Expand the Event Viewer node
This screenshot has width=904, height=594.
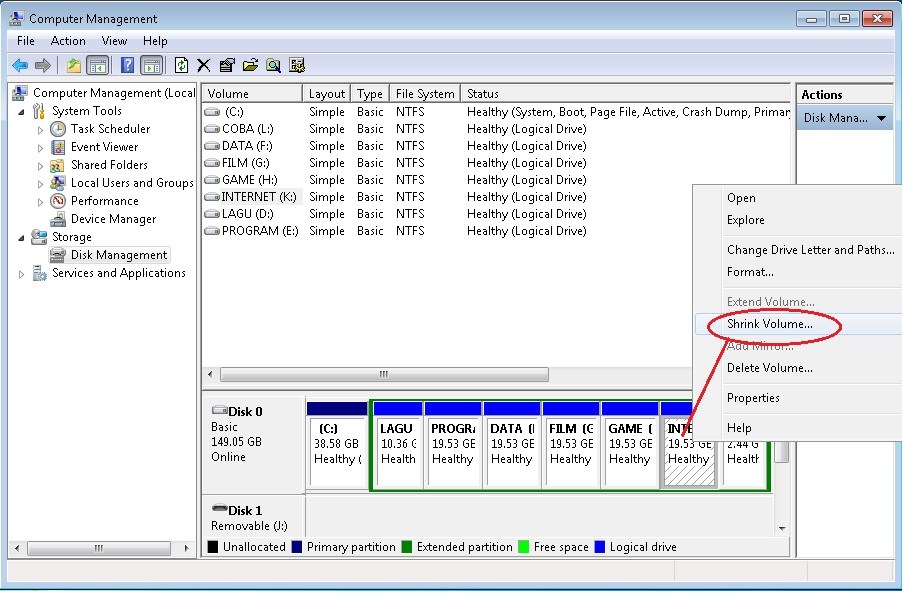(40, 148)
